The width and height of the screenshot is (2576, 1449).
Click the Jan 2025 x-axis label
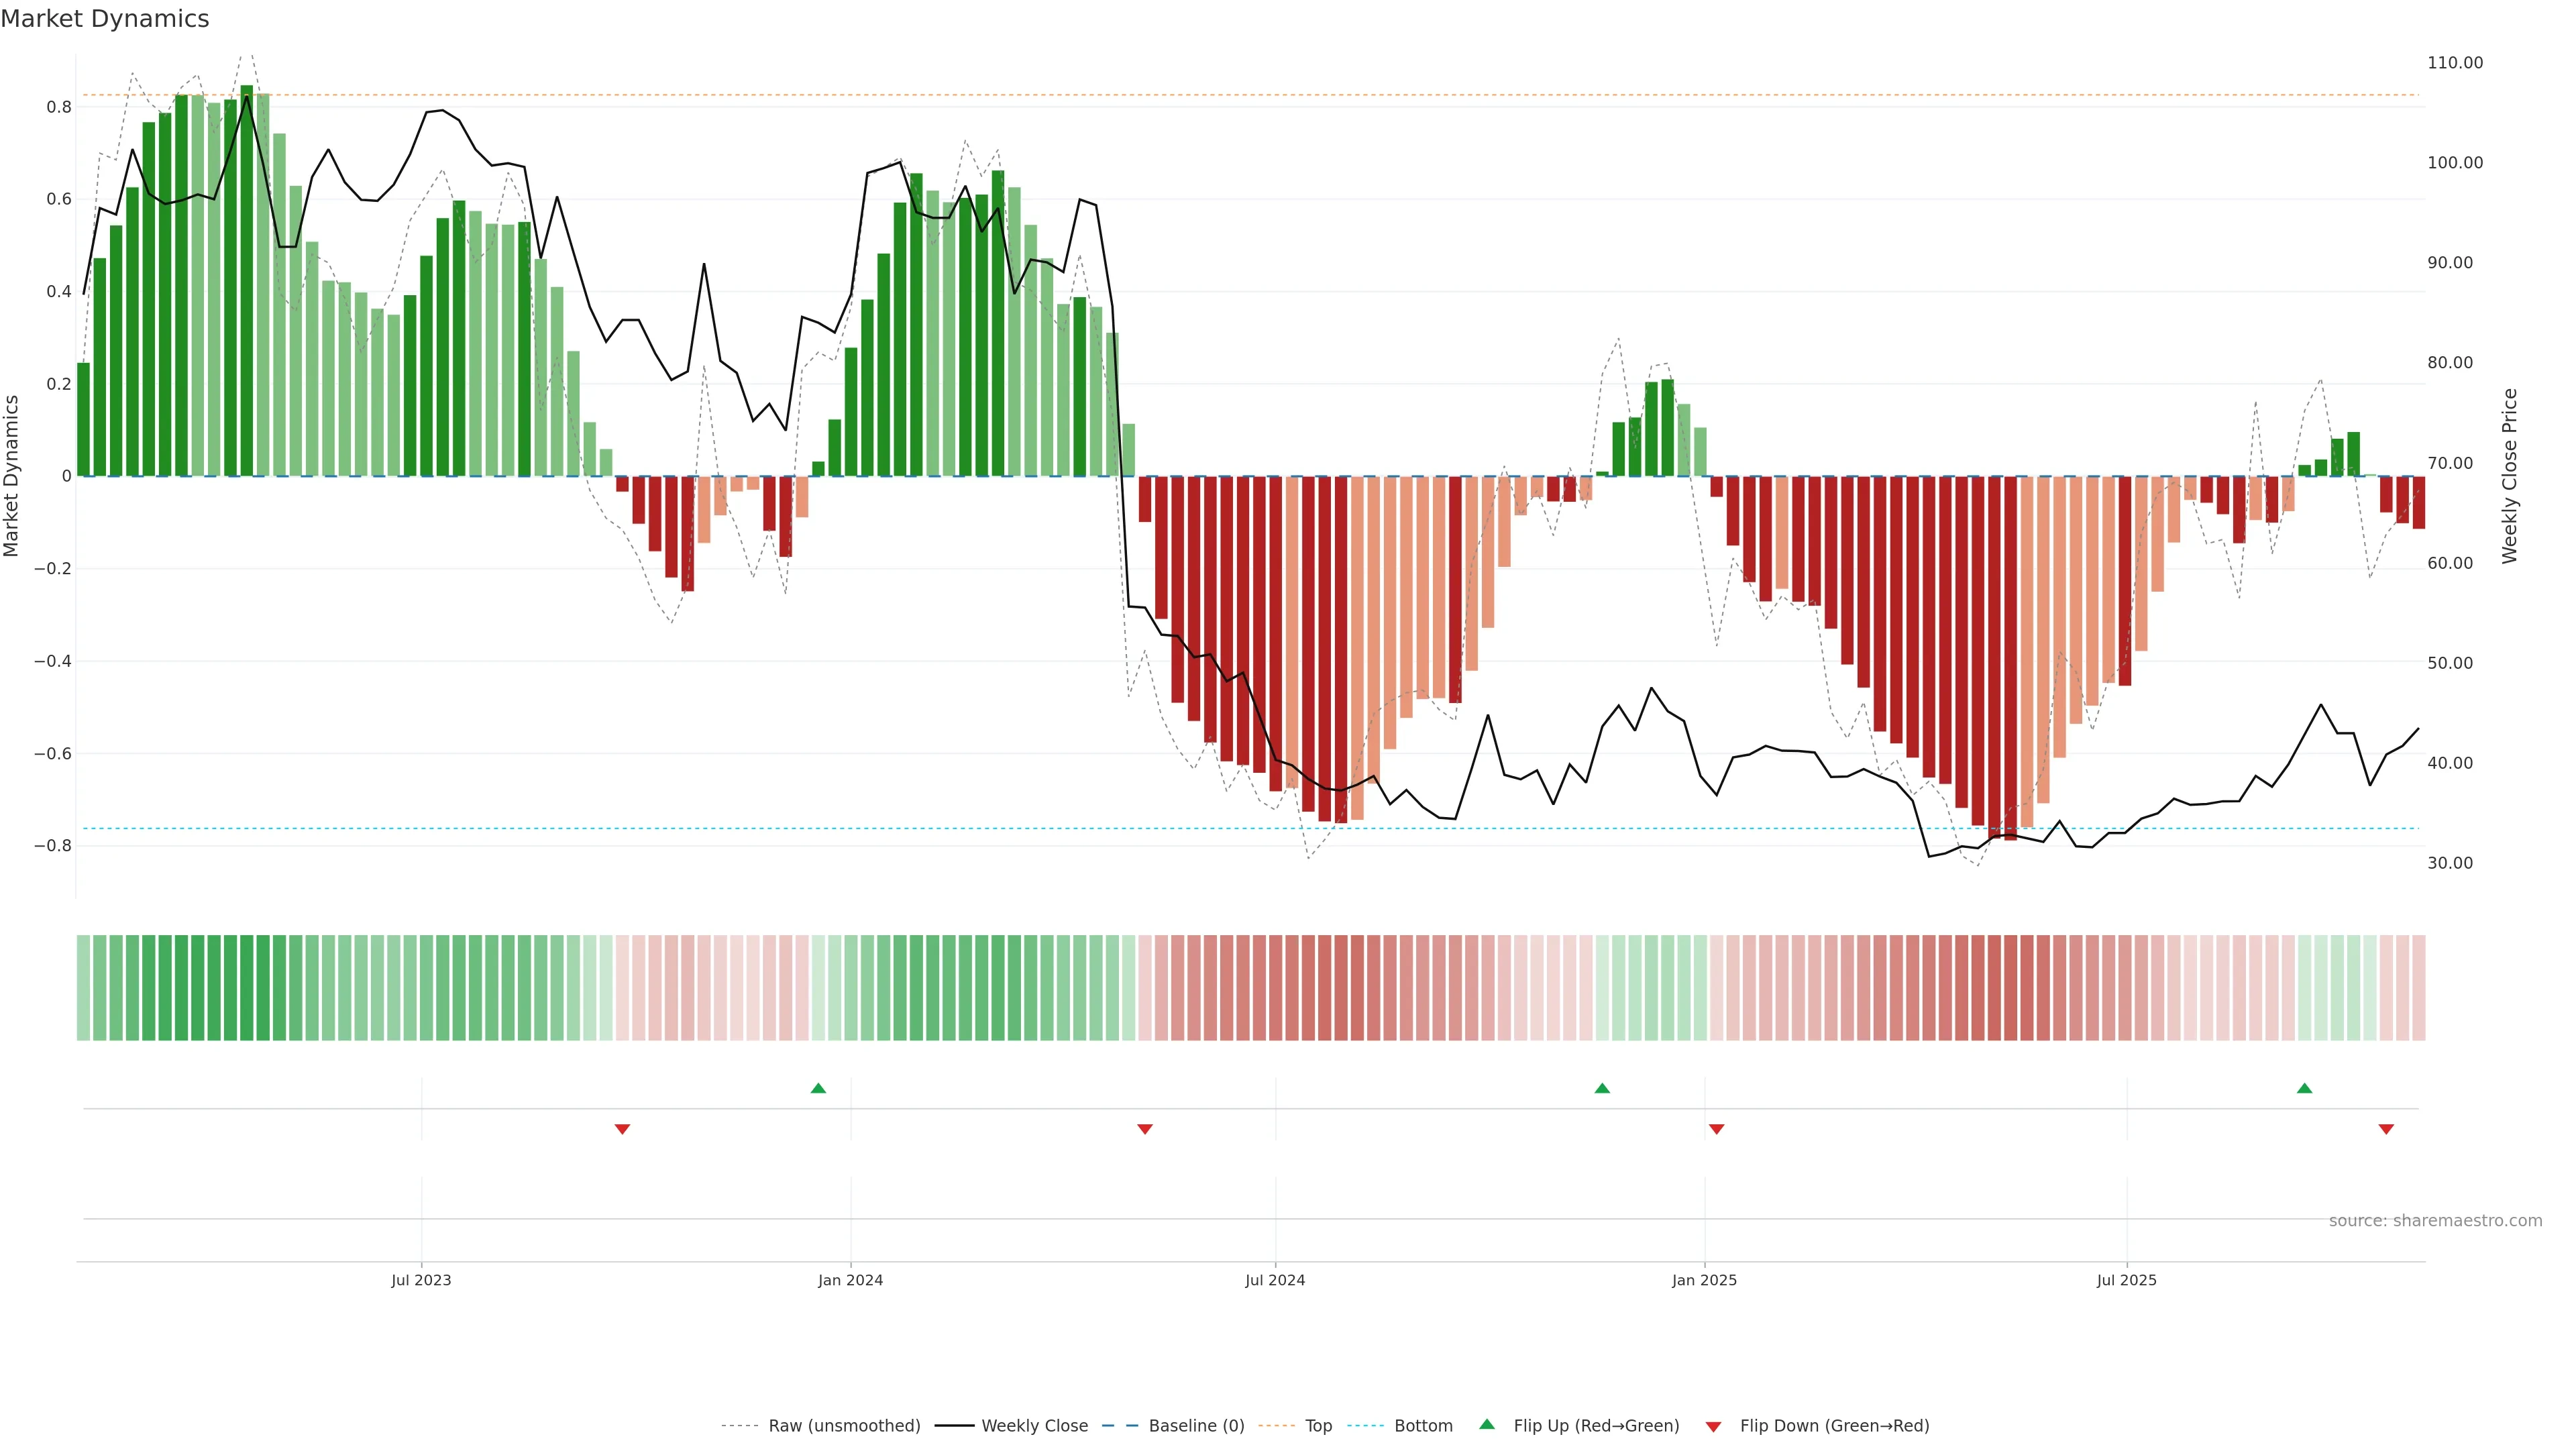tap(1704, 1280)
